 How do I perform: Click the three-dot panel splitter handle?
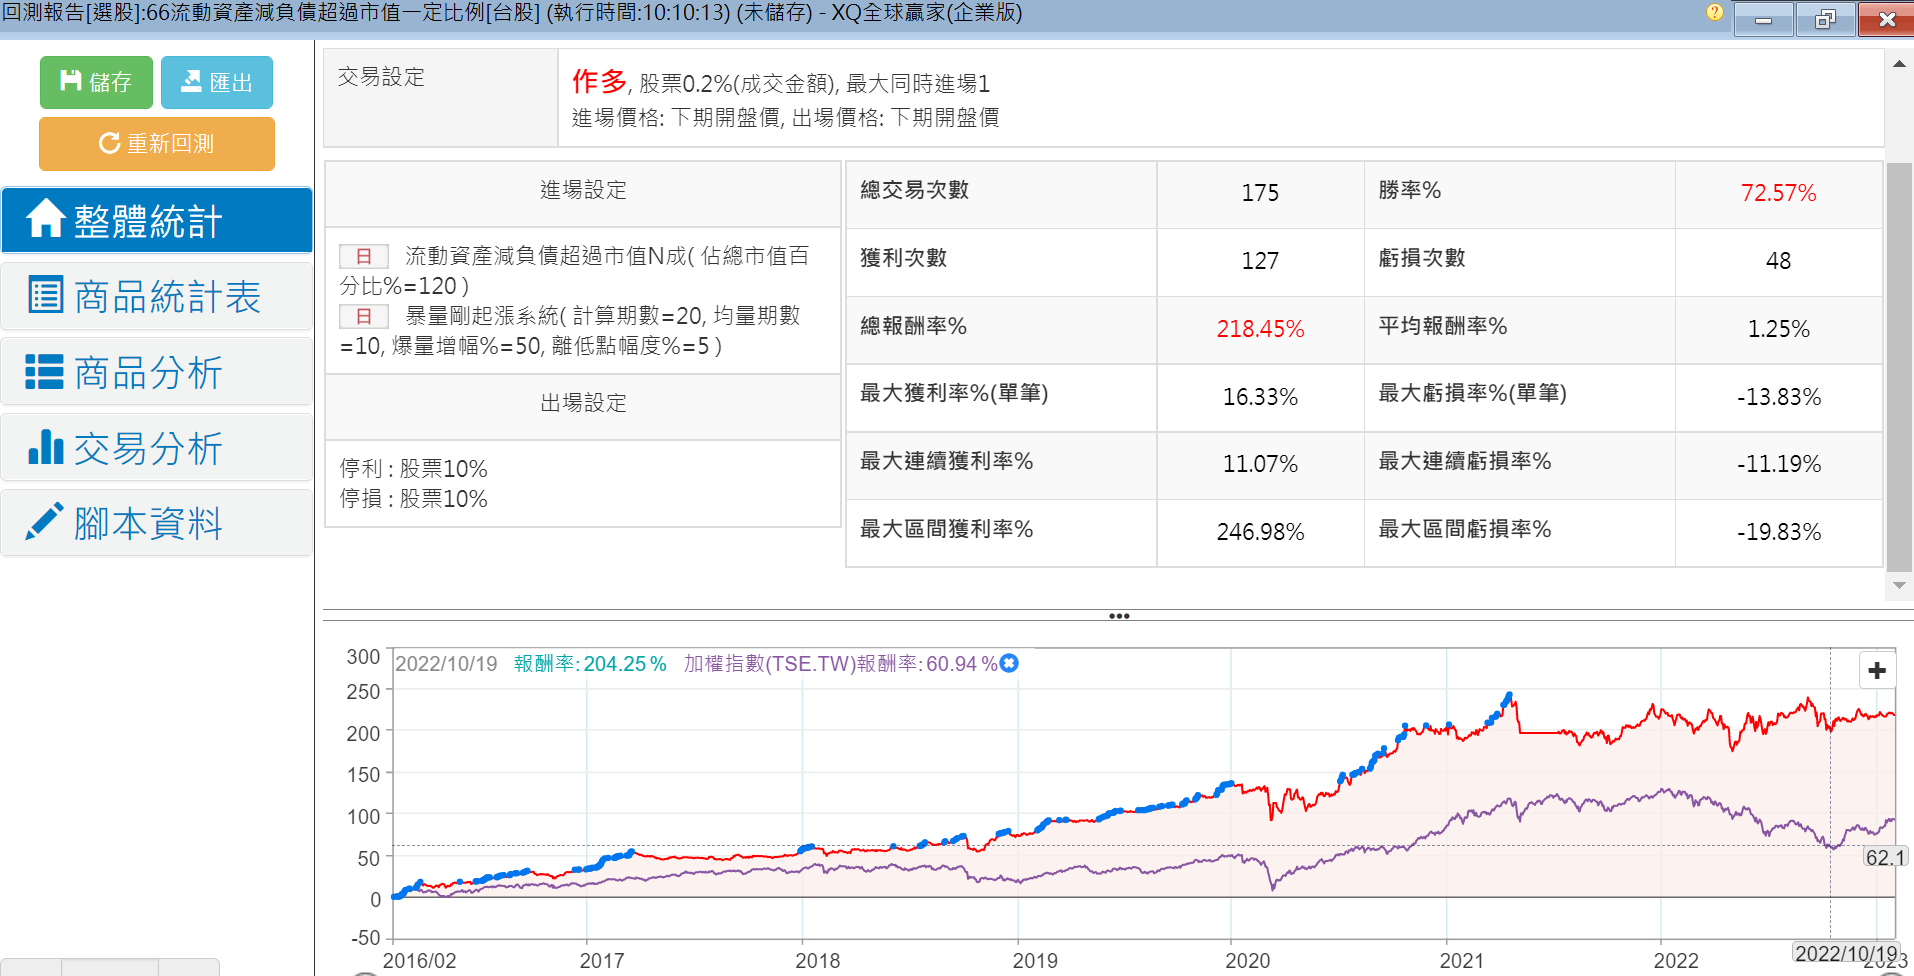[x=1119, y=616]
